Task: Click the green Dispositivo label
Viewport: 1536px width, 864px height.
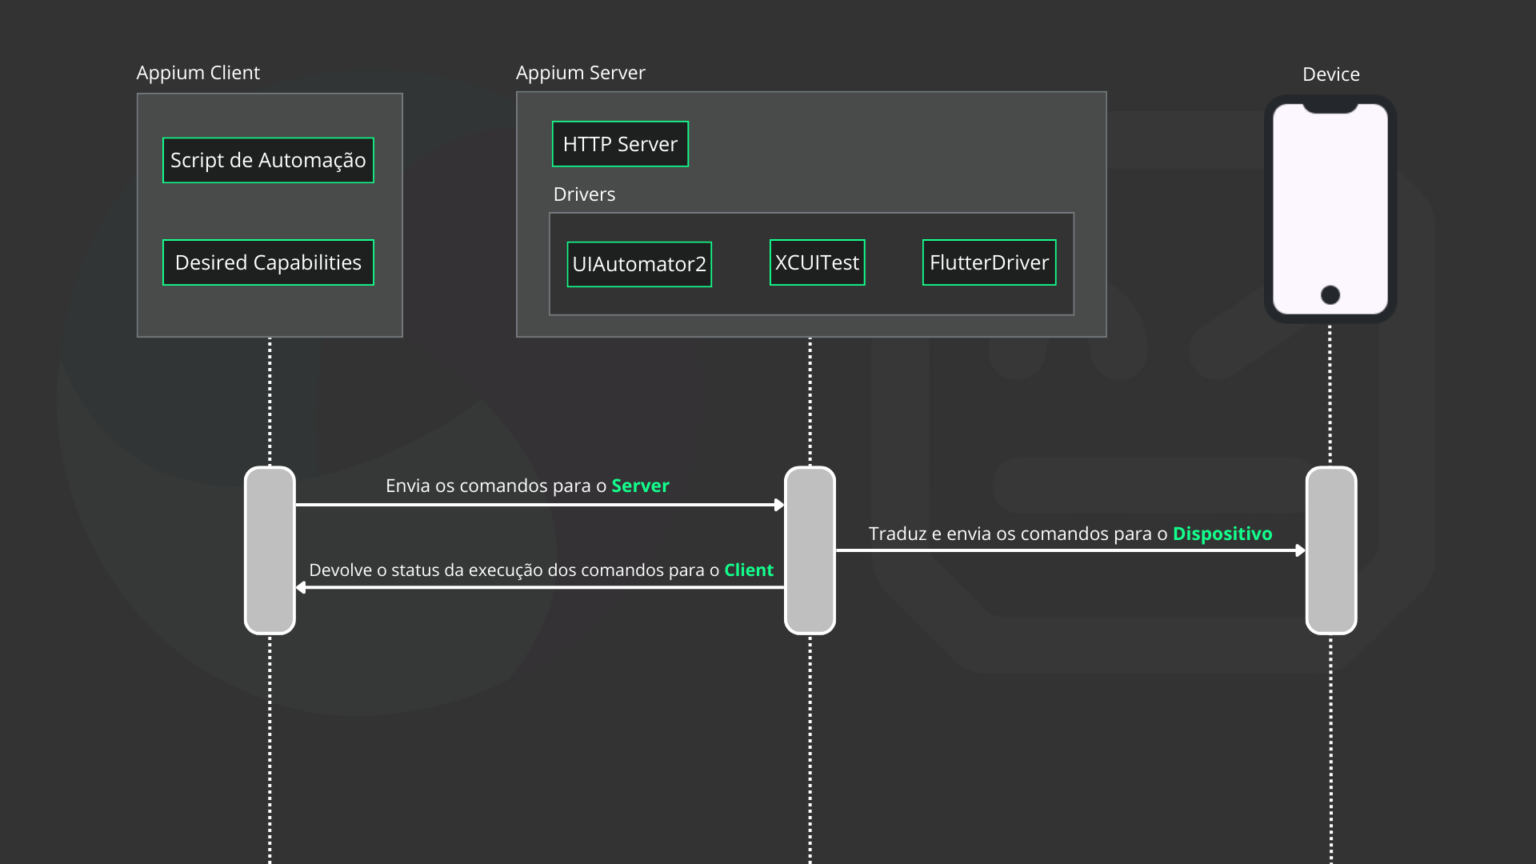Action: click(1222, 533)
